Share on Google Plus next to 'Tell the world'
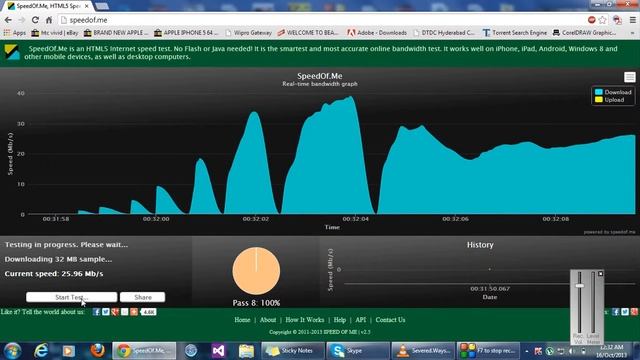This screenshot has width=640, height=360. point(115,312)
